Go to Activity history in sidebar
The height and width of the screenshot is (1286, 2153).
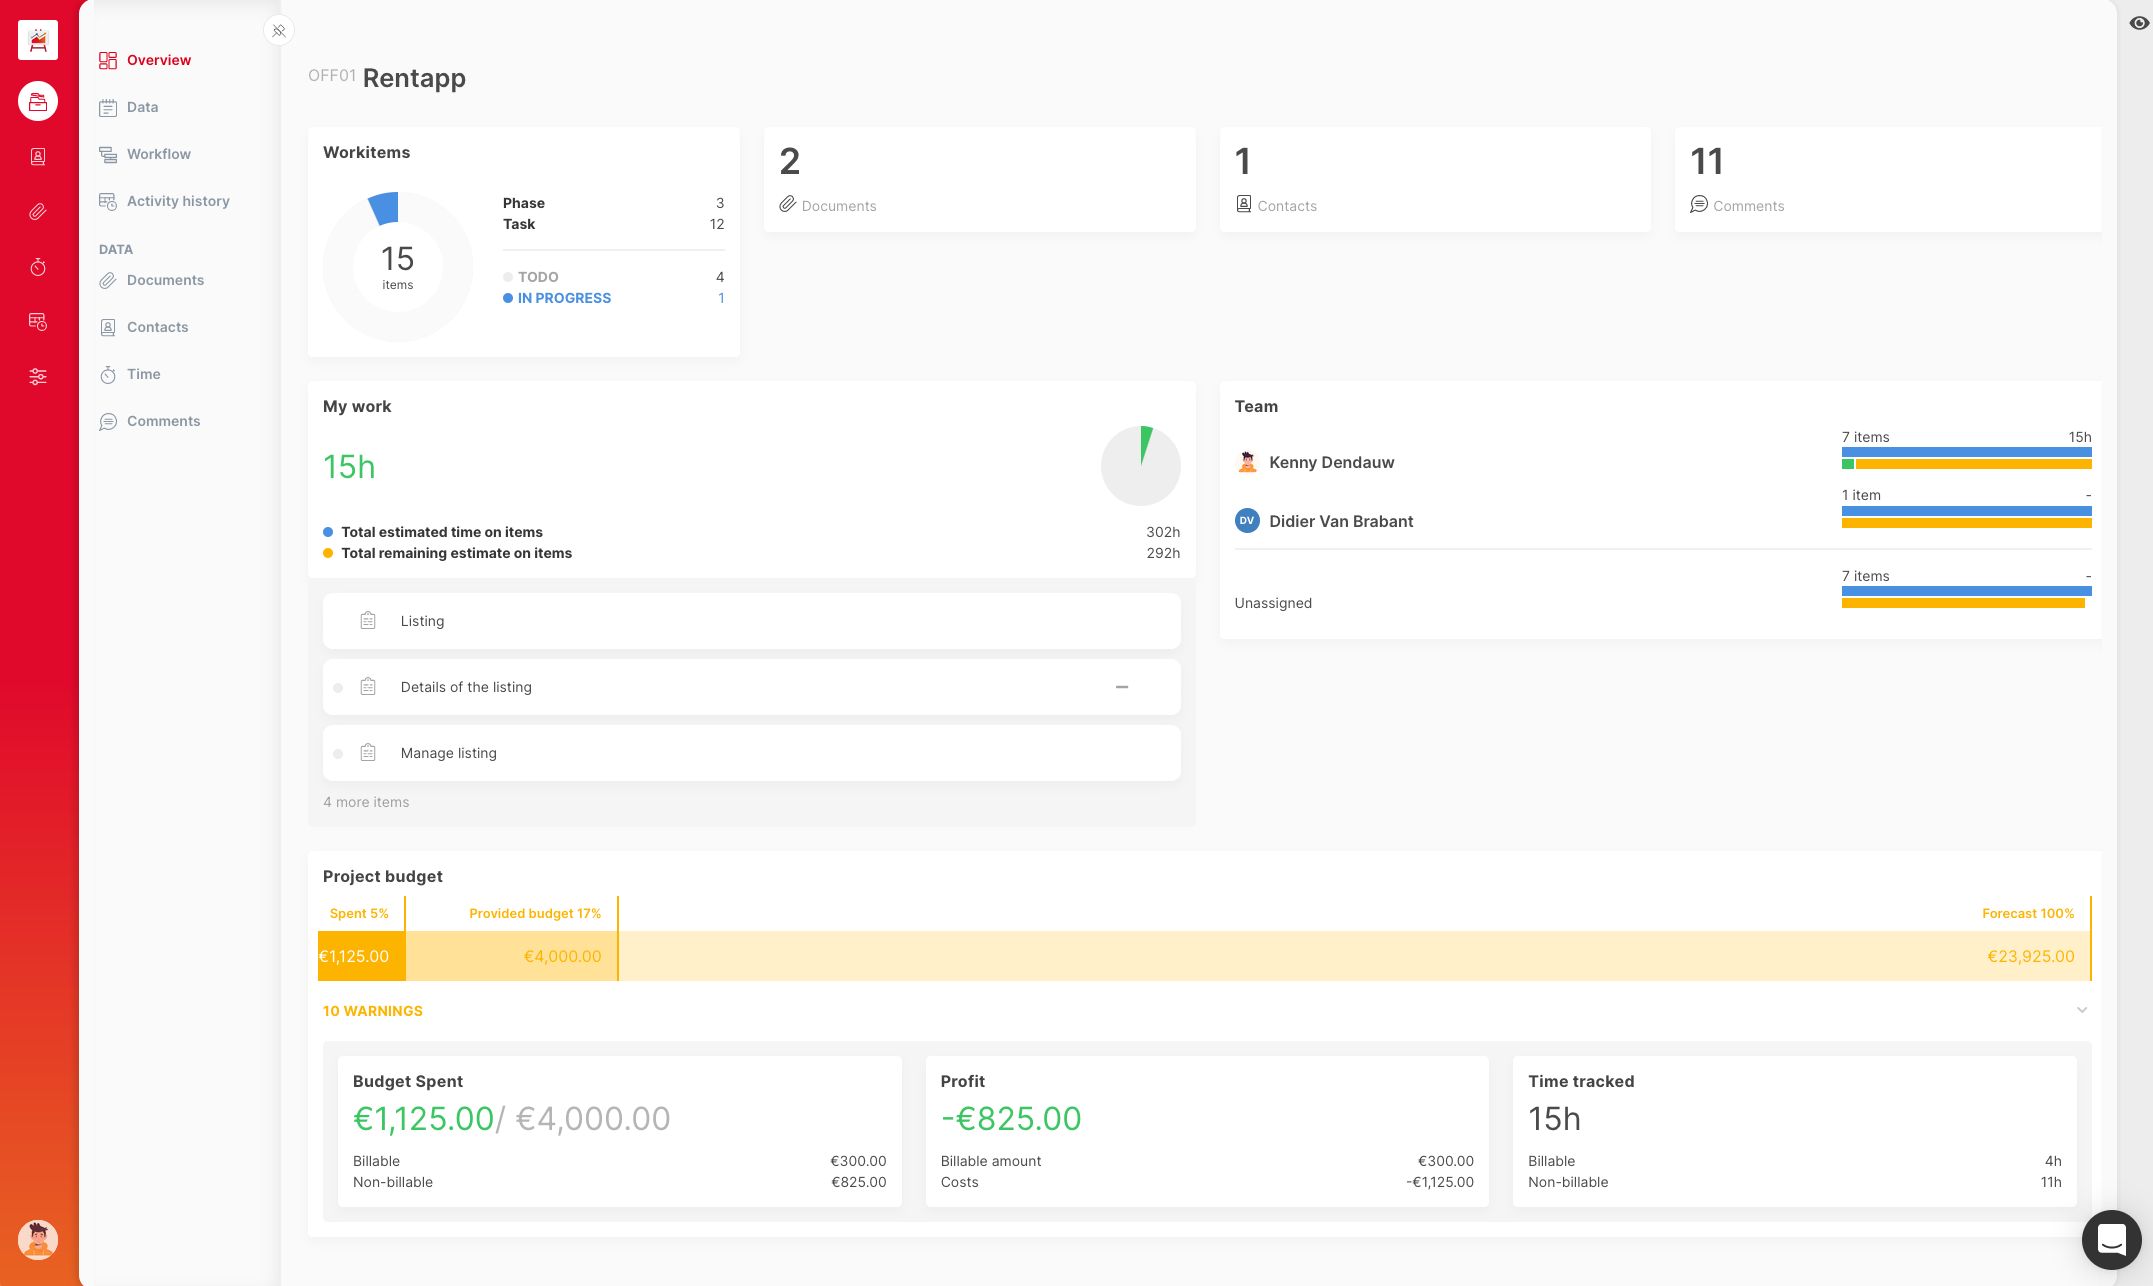pos(178,201)
